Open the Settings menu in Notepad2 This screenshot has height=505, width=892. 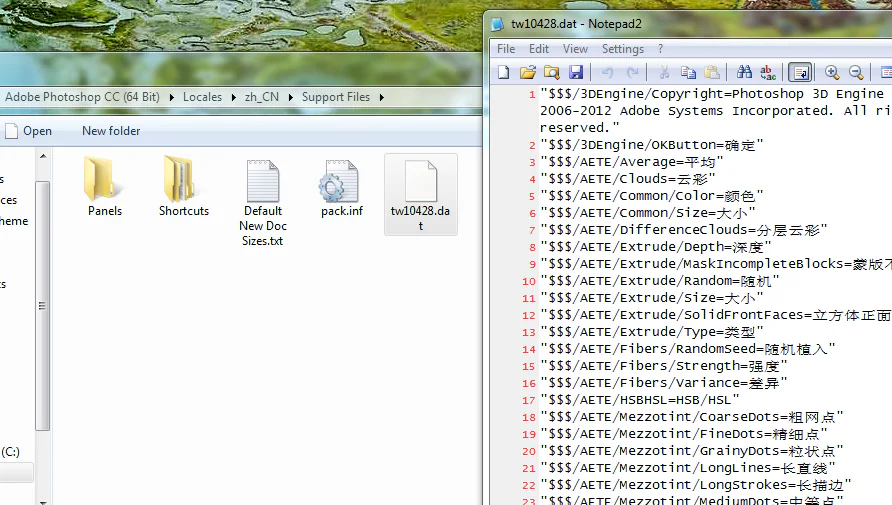[x=622, y=48]
